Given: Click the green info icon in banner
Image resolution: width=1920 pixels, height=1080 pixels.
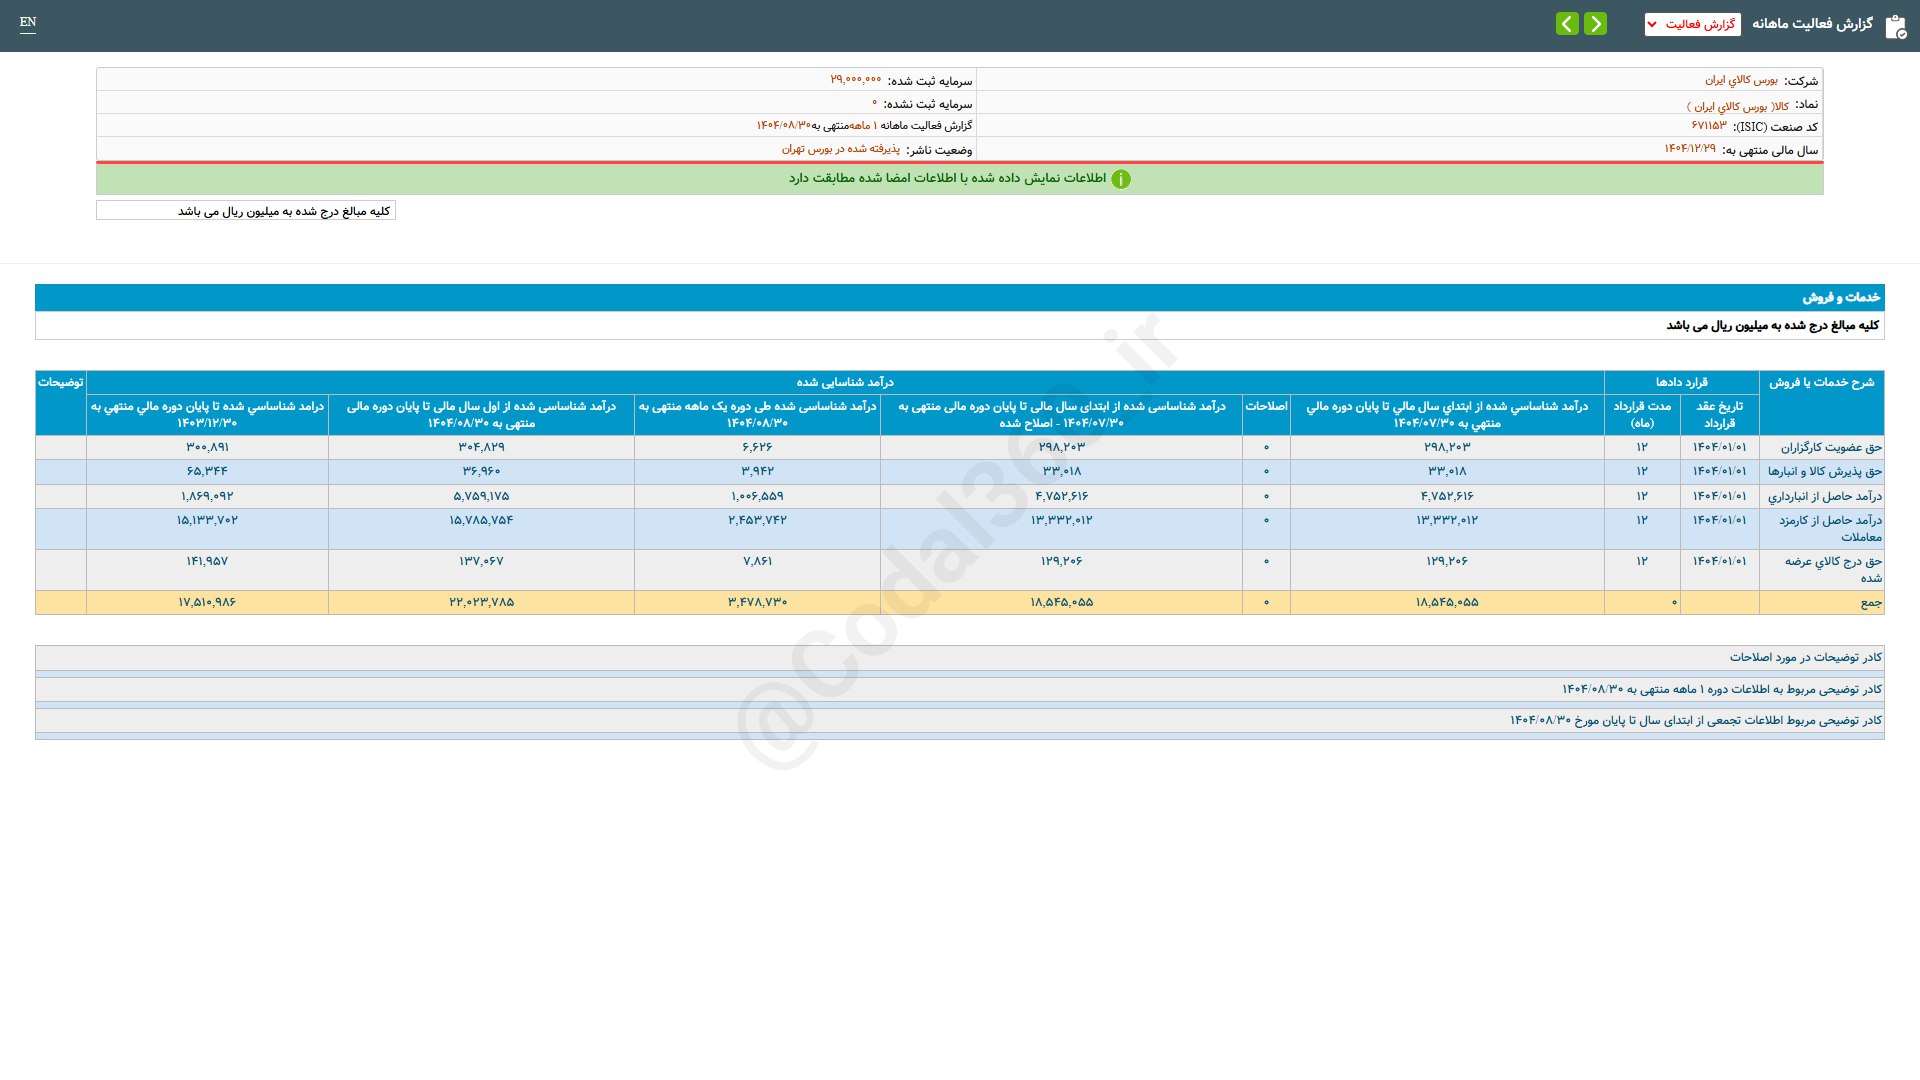Looking at the screenshot, I should coord(1121,179).
